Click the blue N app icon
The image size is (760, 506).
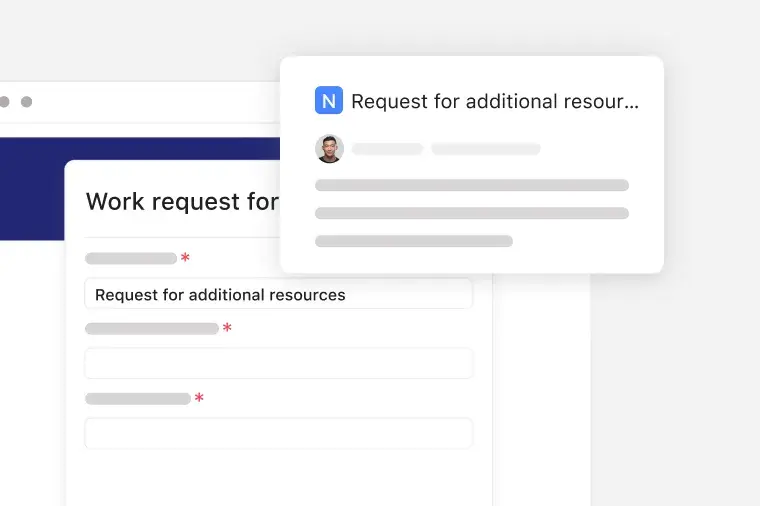pos(329,100)
